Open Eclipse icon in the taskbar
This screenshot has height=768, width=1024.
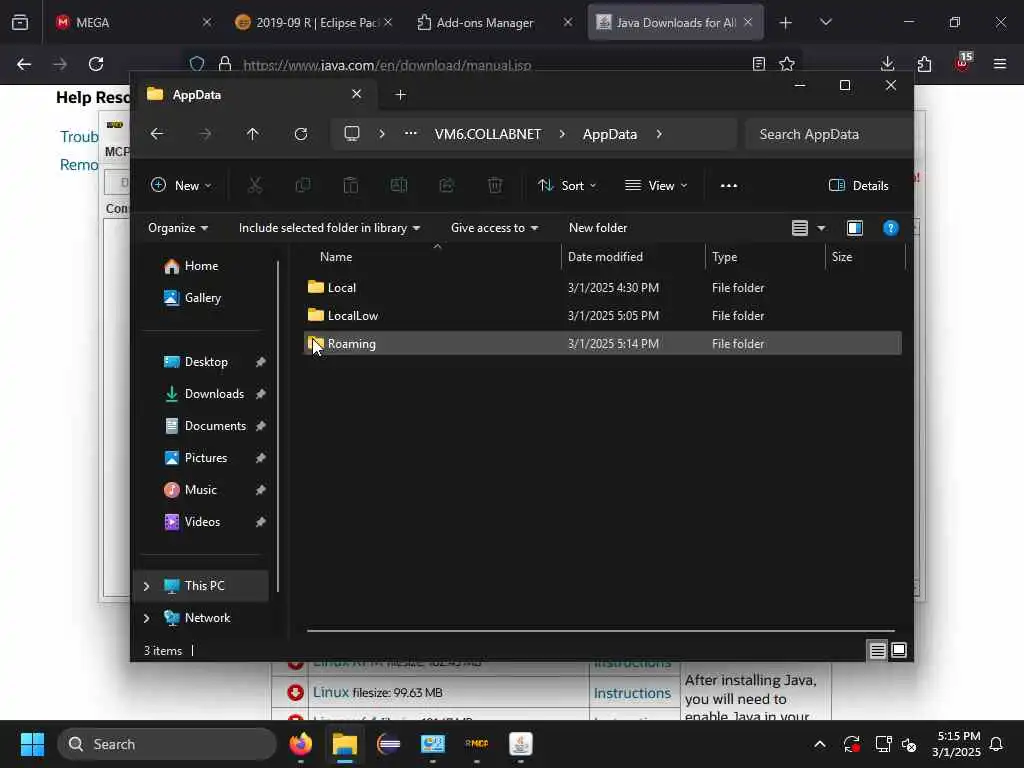(389, 744)
